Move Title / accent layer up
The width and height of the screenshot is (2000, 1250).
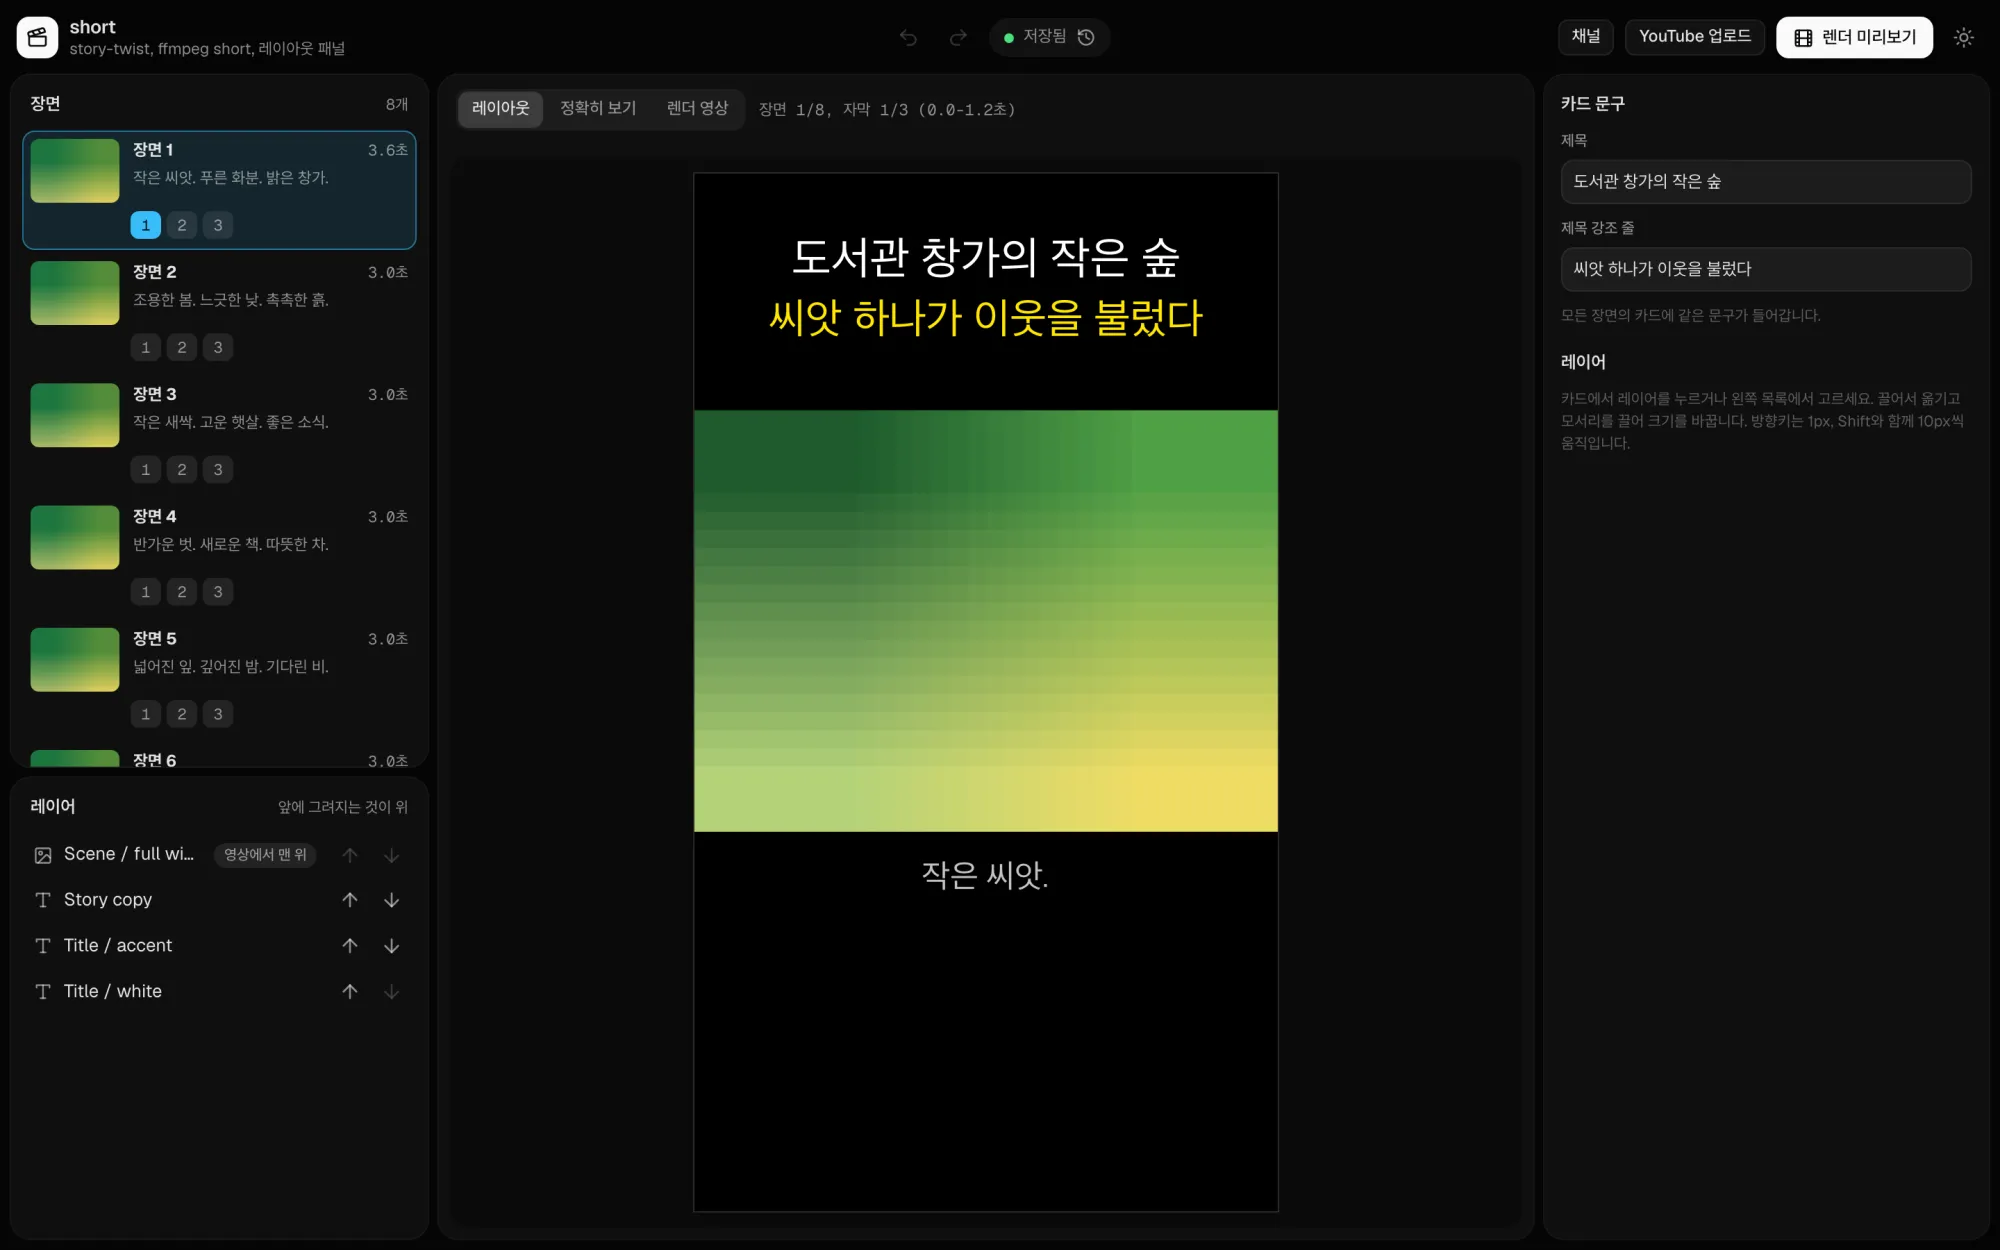pos(350,946)
